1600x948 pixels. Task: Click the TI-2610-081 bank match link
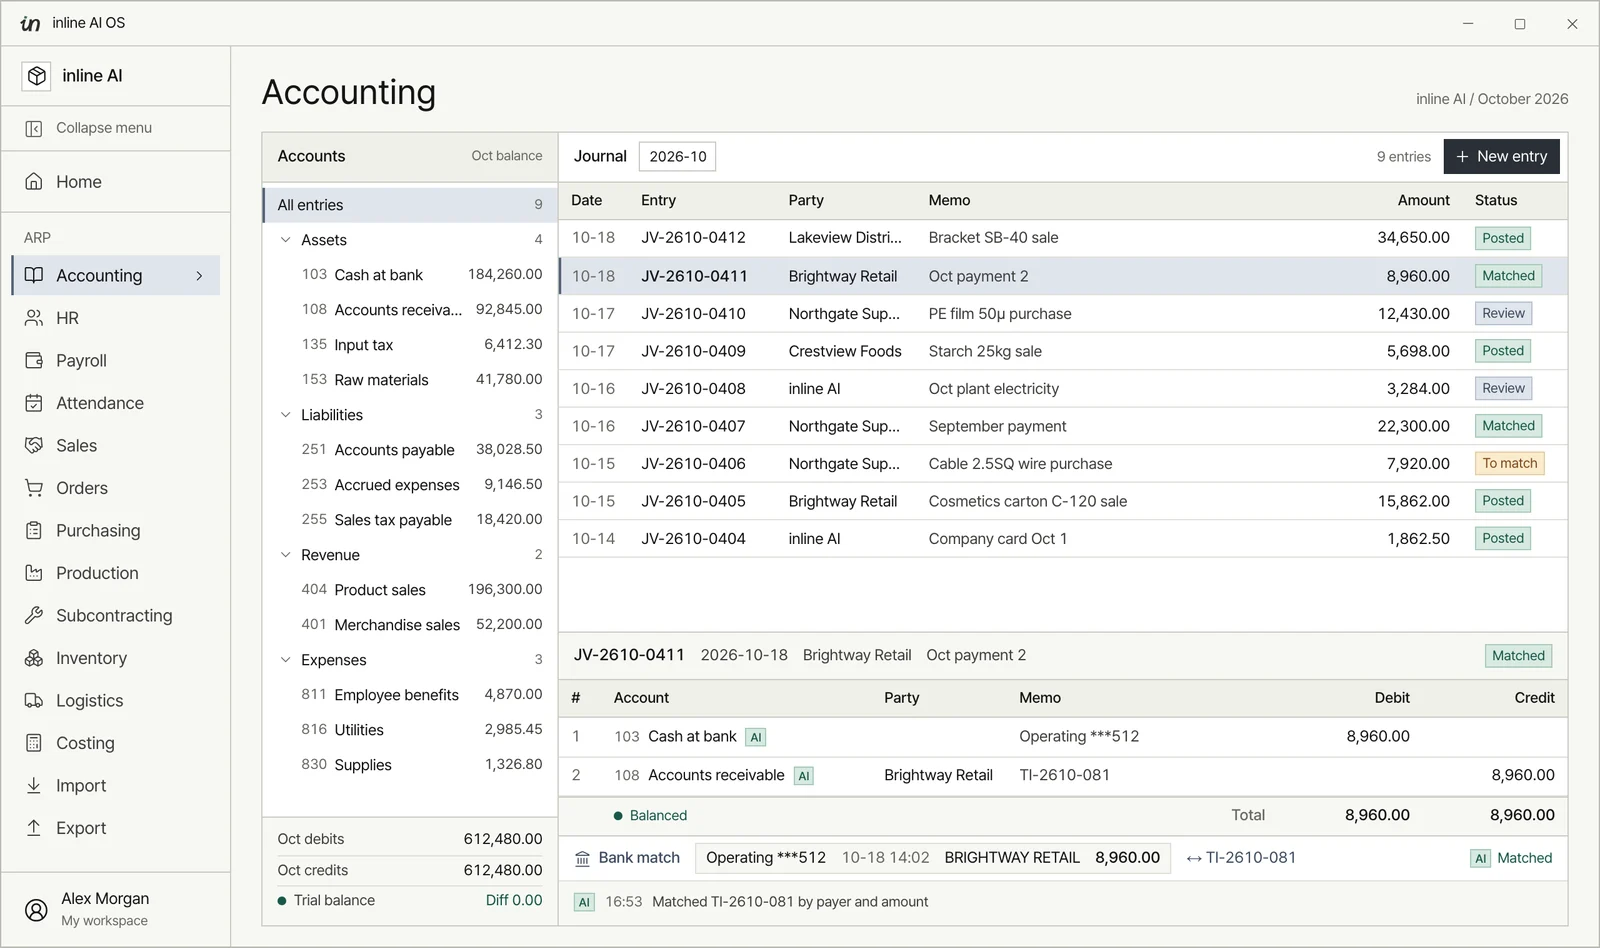click(1250, 858)
